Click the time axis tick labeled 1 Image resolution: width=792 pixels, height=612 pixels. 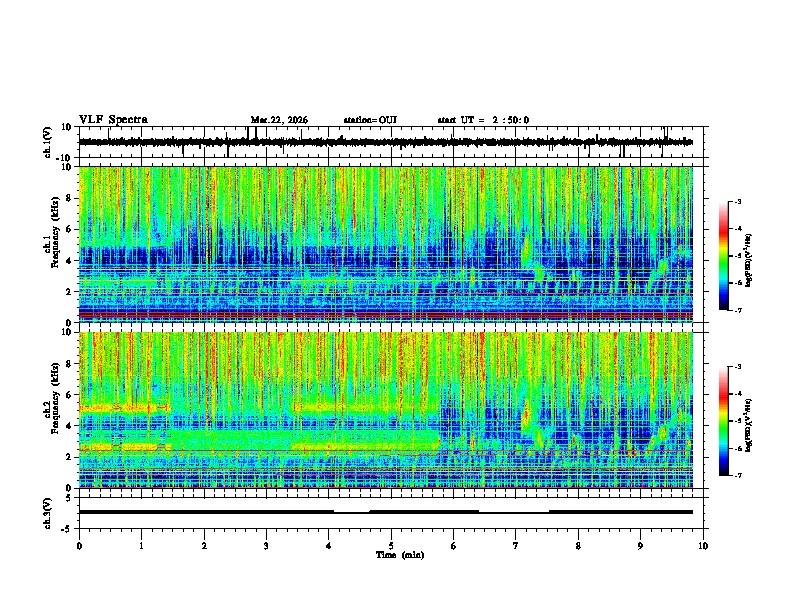tap(141, 546)
